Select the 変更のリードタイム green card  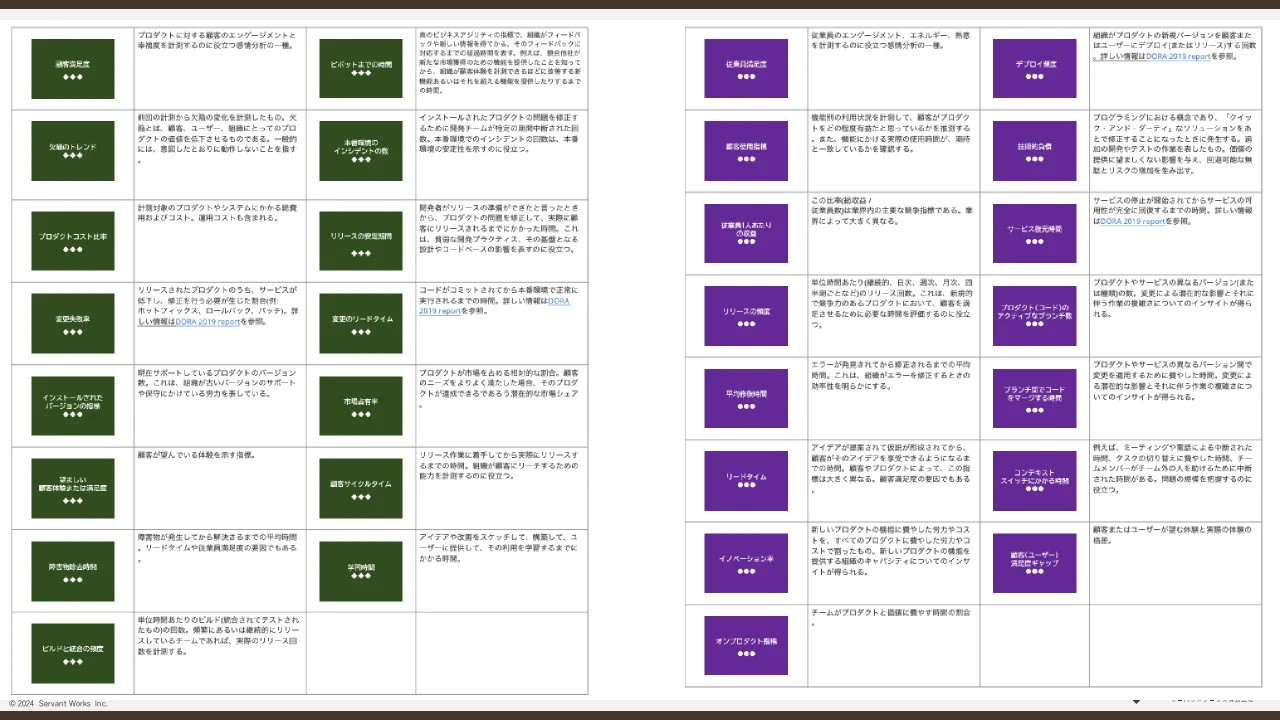click(361, 323)
